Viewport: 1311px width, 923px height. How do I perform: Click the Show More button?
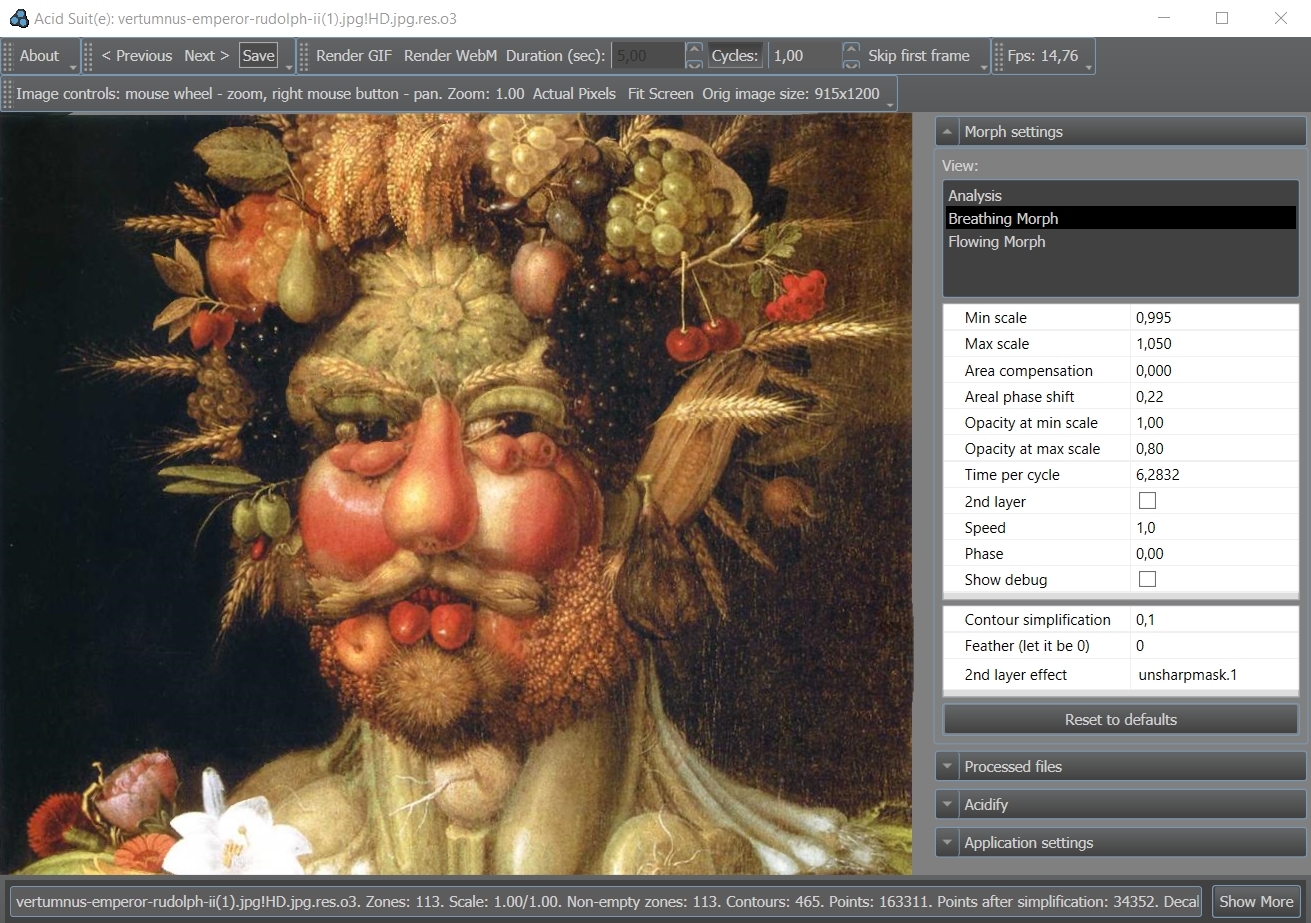pyautogui.click(x=1256, y=901)
